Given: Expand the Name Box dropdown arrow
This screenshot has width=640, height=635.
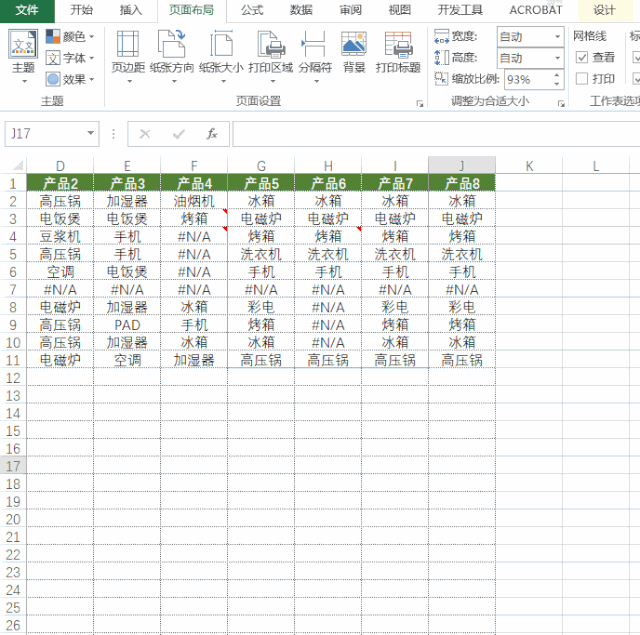Looking at the screenshot, I should coord(91,133).
